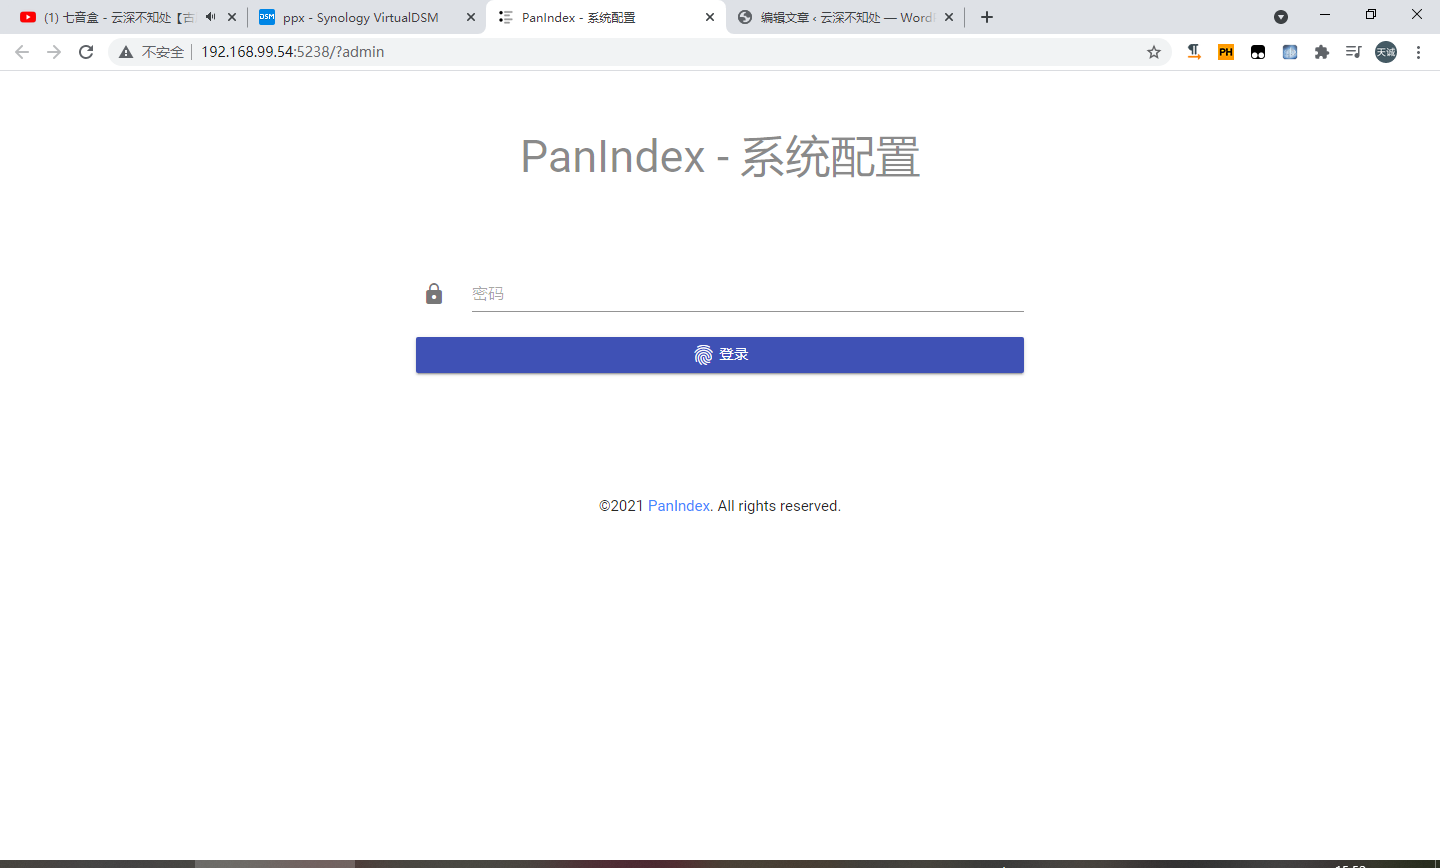Screen dimensions: 1440x868
Task: Open the blue globe extension icon
Action: point(1290,51)
